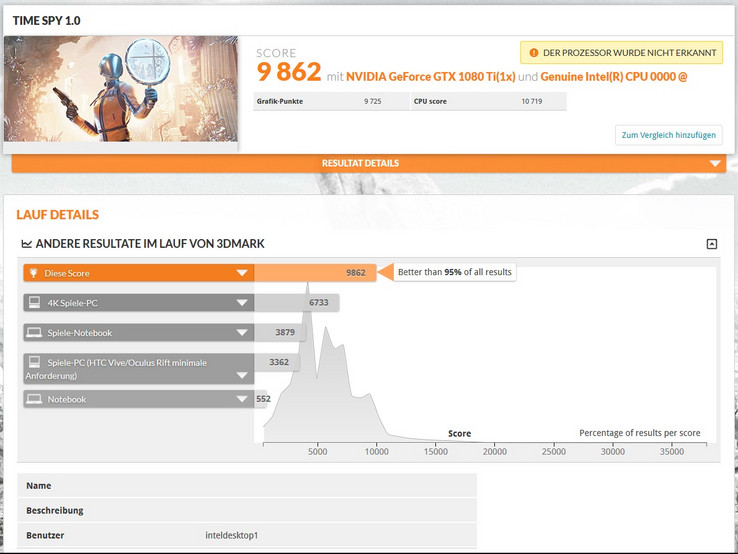Open the Diese Score dropdown arrow
This screenshot has height=554, width=738.
242,273
